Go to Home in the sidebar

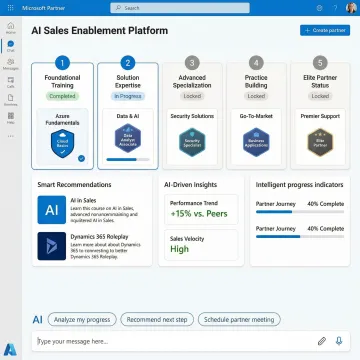[x=11, y=28]
